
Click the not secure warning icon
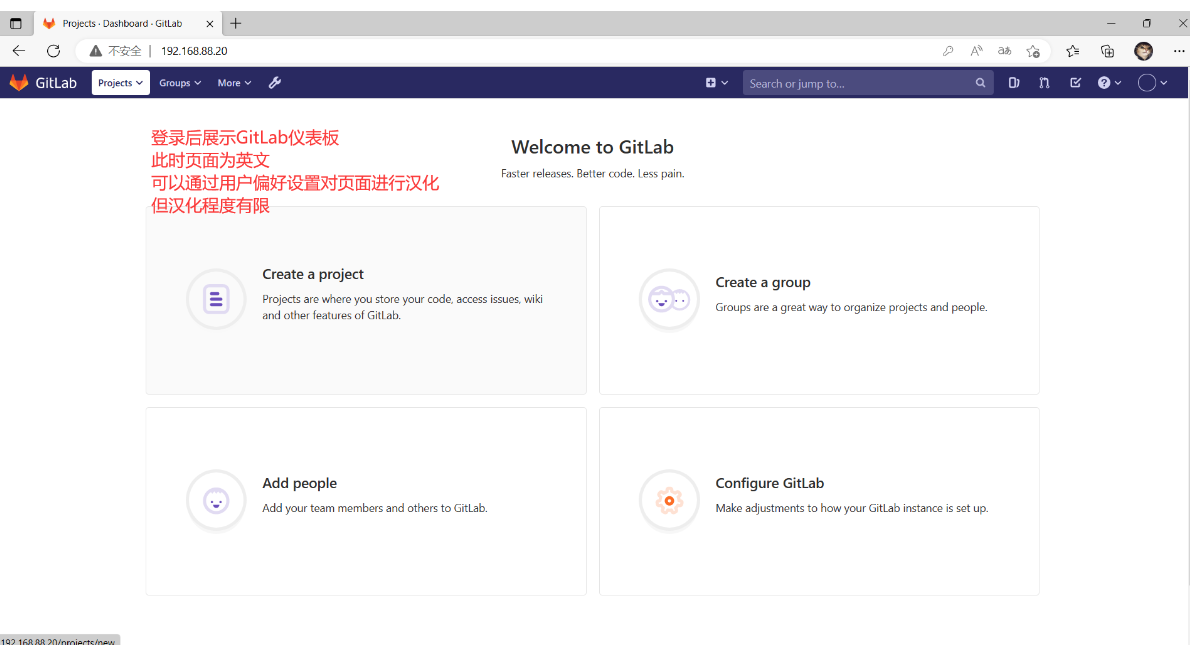[96, 51]
